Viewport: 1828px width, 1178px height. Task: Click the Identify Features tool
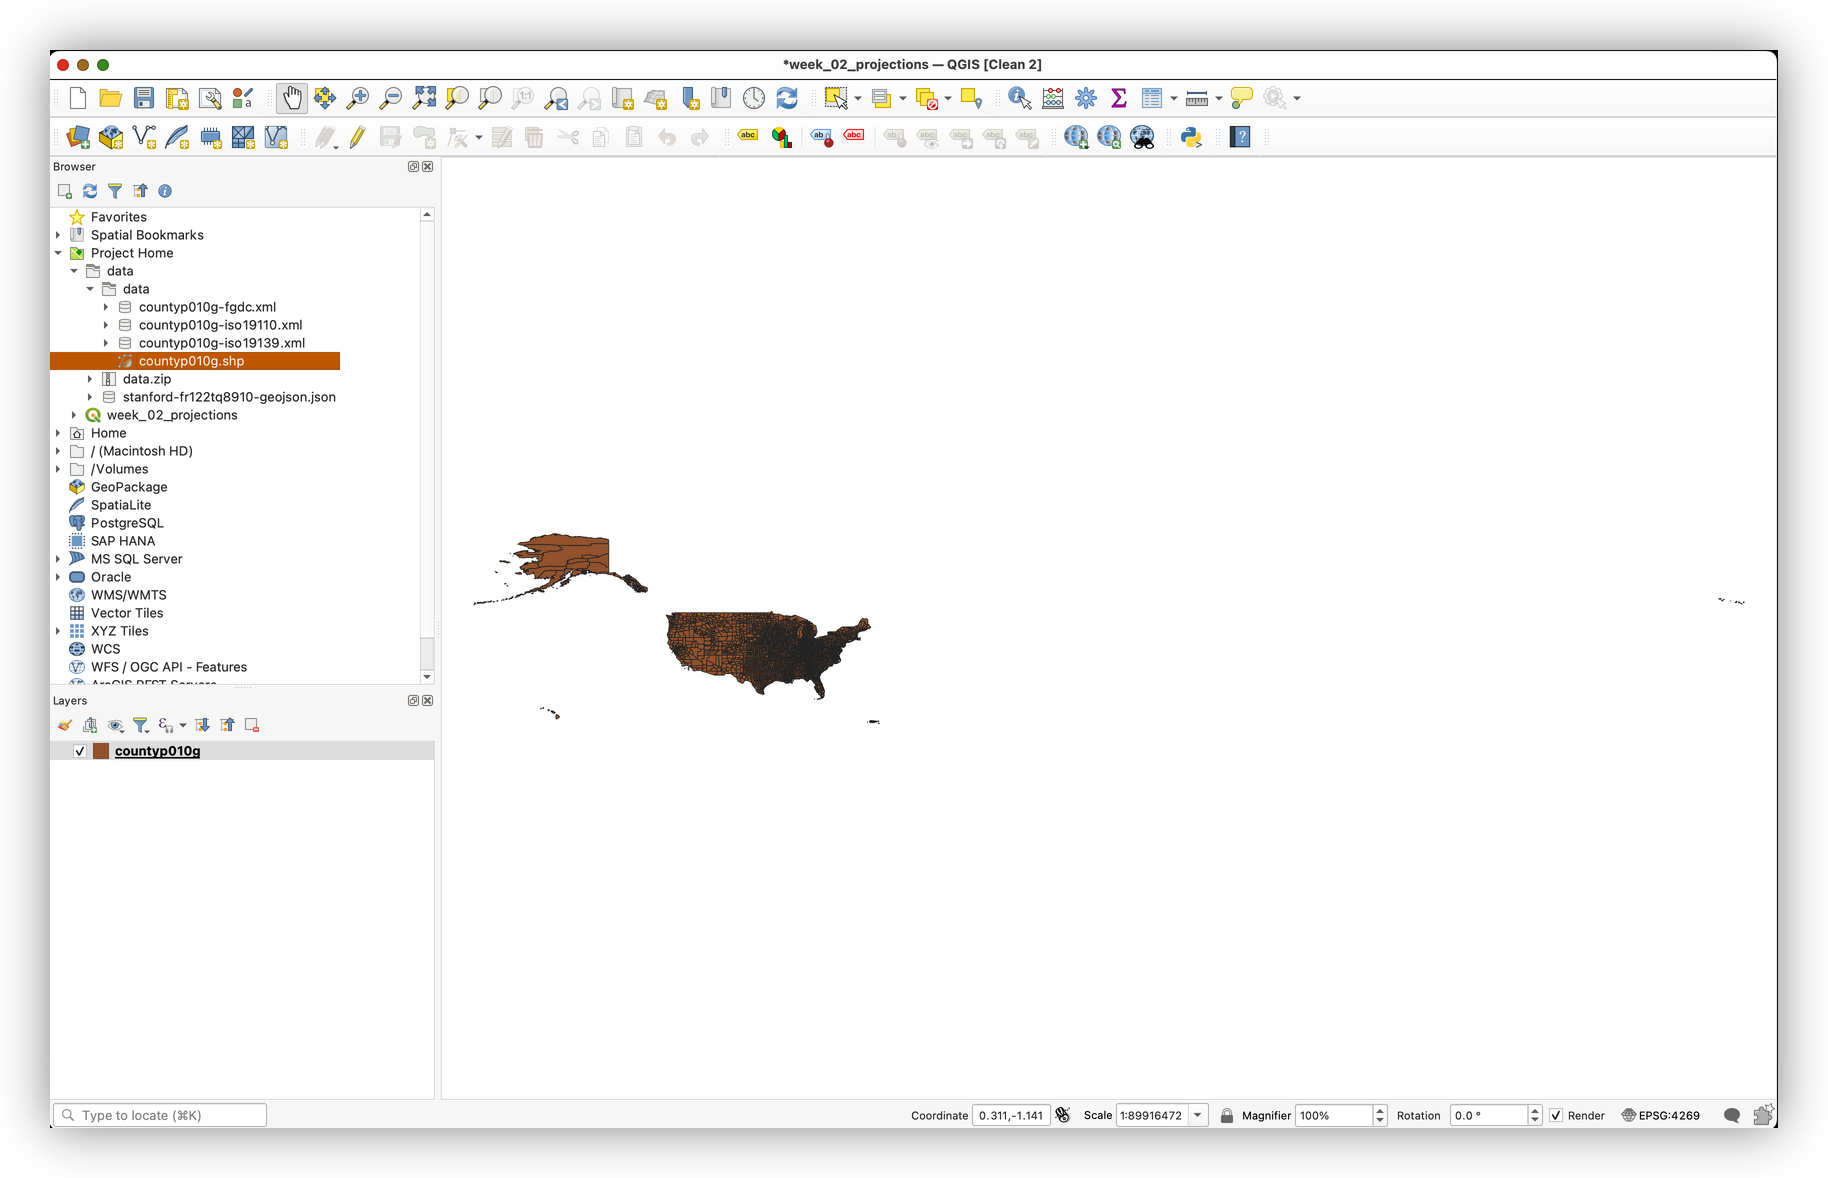[1019, 98]
